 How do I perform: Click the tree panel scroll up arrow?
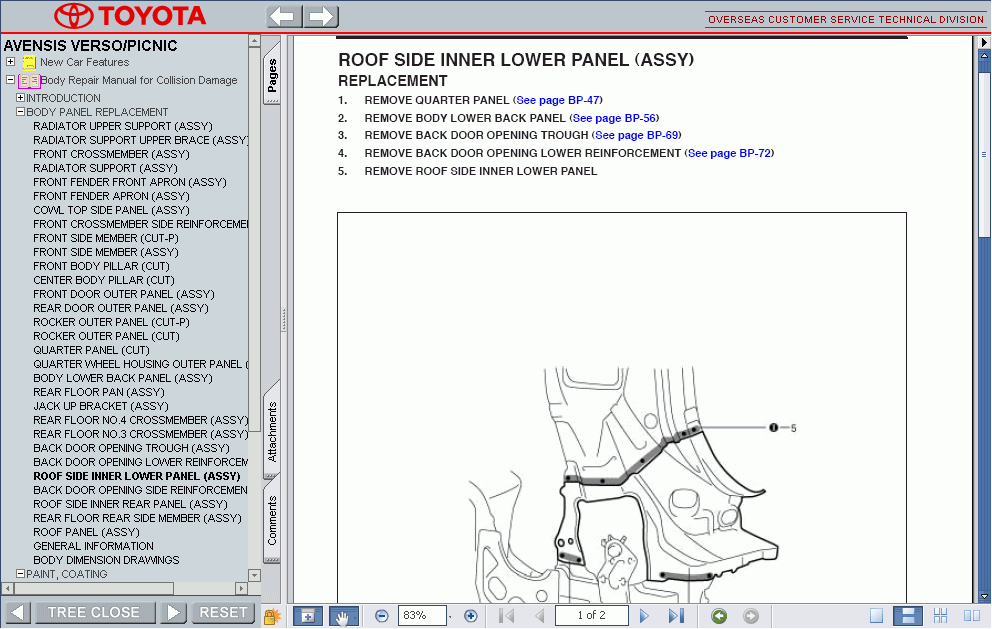(x=254, y=41)
